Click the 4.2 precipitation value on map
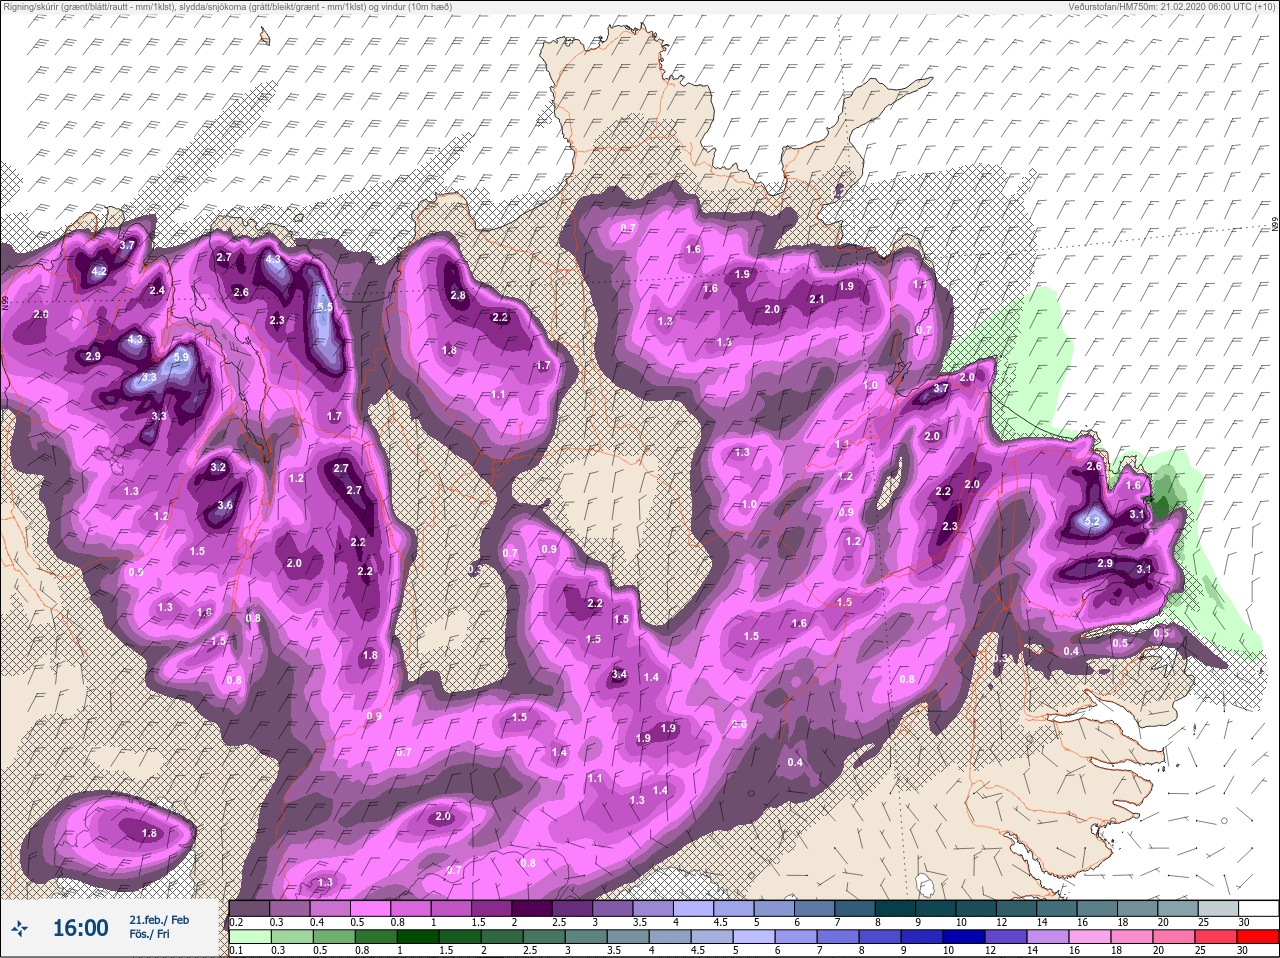1280x958 pixels. 99,271
